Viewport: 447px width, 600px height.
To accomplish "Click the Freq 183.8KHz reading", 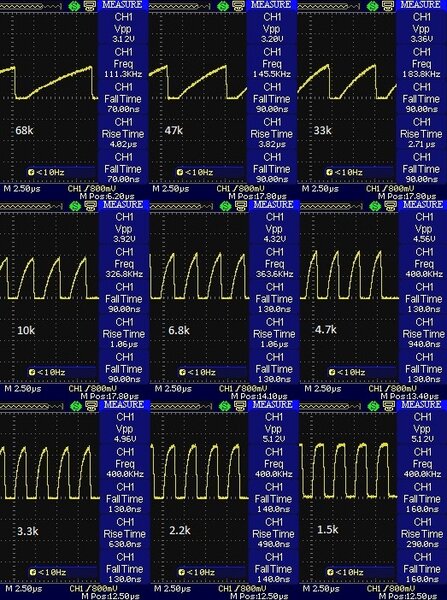I will point(421,74).
